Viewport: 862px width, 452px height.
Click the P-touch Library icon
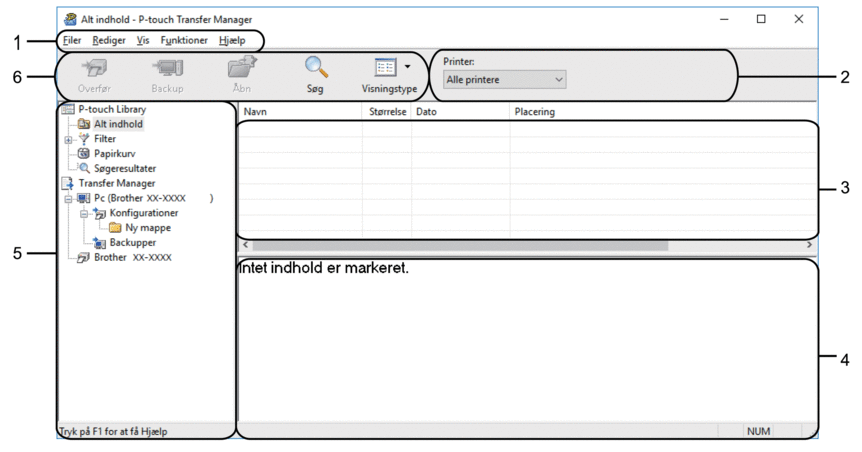click(68, 109)
